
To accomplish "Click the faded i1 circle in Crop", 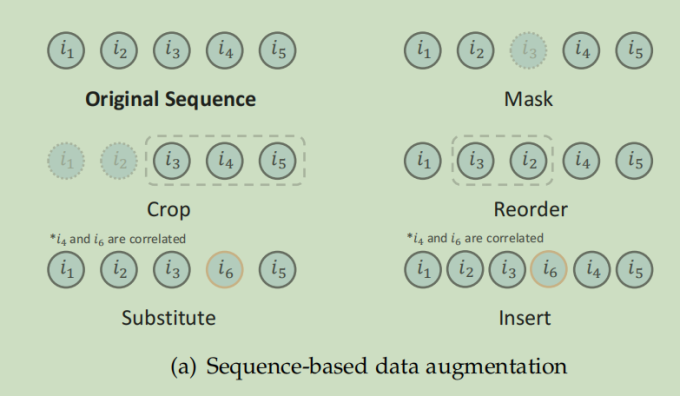I will click(66, 161).
